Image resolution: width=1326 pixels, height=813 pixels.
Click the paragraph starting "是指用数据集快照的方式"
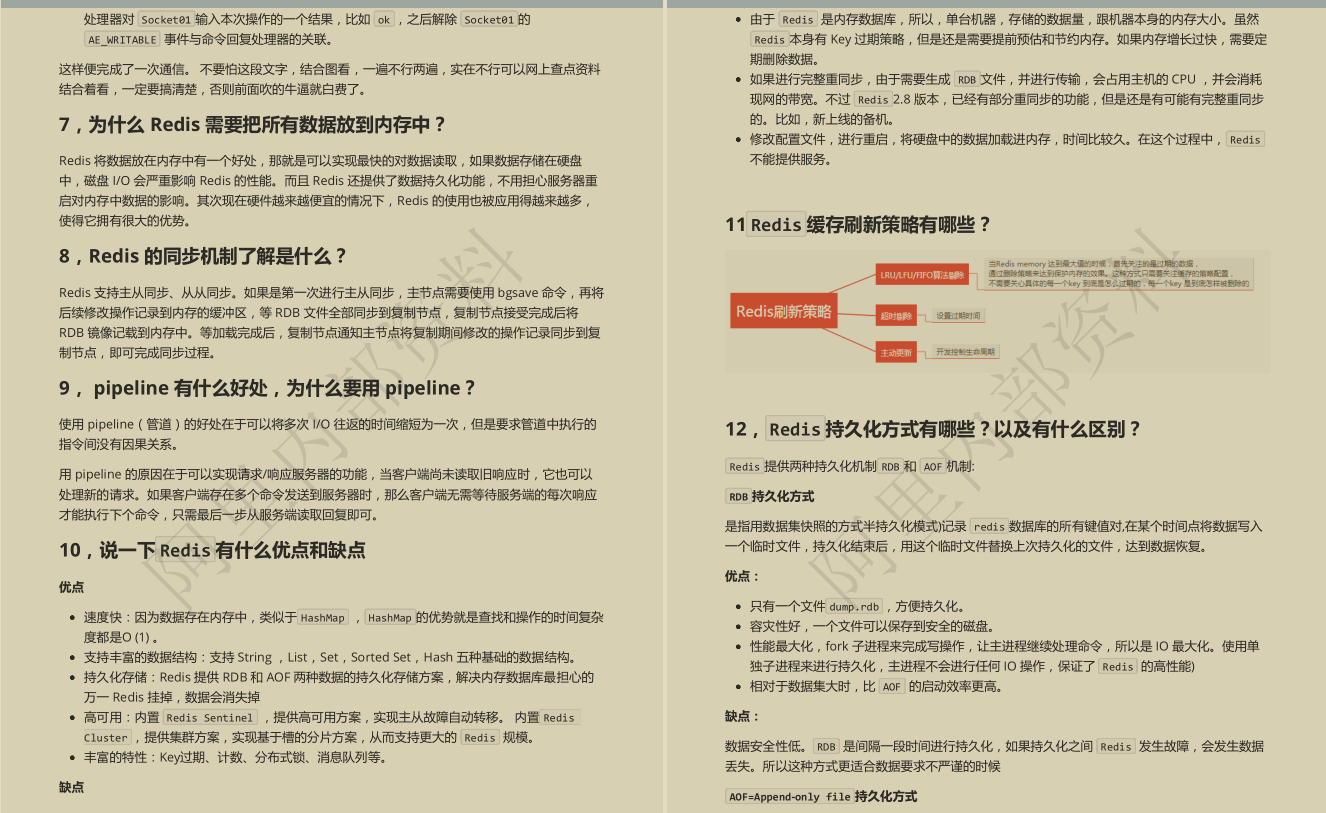994,536
